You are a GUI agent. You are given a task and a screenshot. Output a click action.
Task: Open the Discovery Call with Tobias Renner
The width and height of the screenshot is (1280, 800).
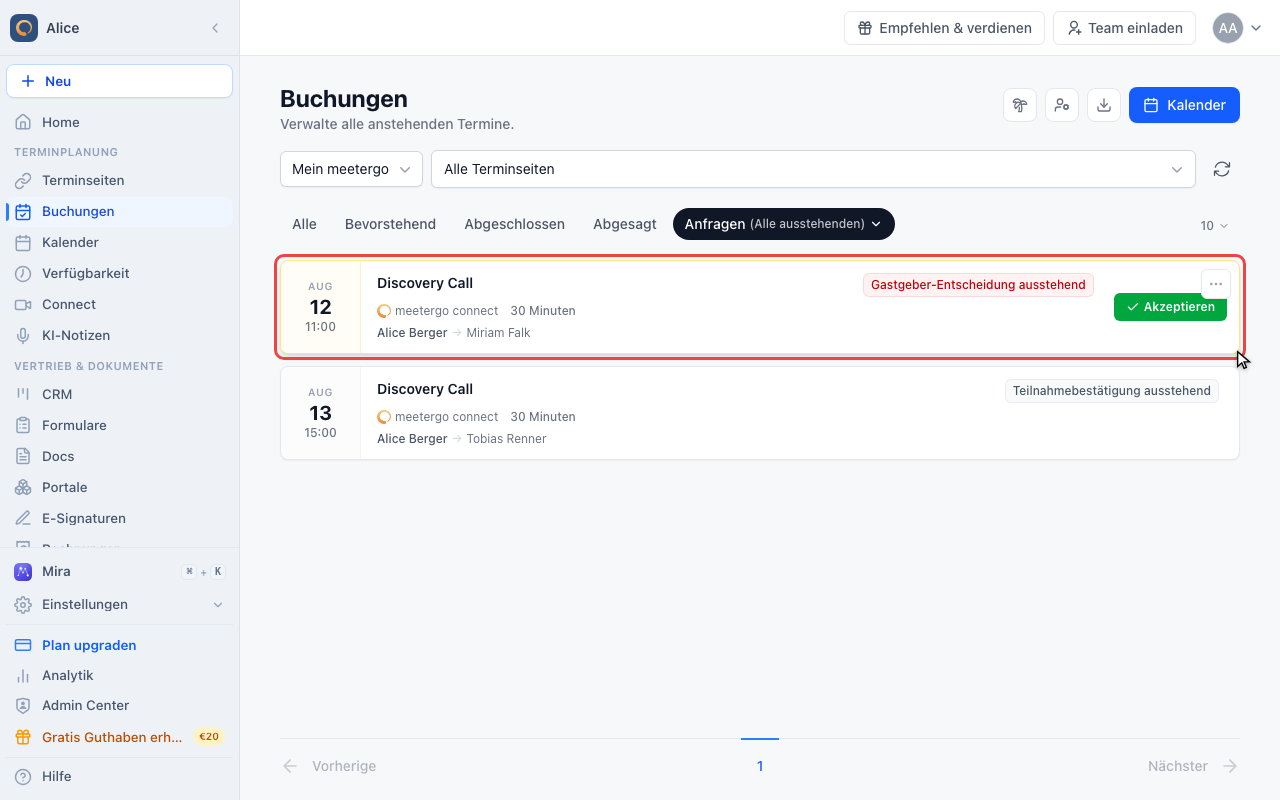[760, 413]
